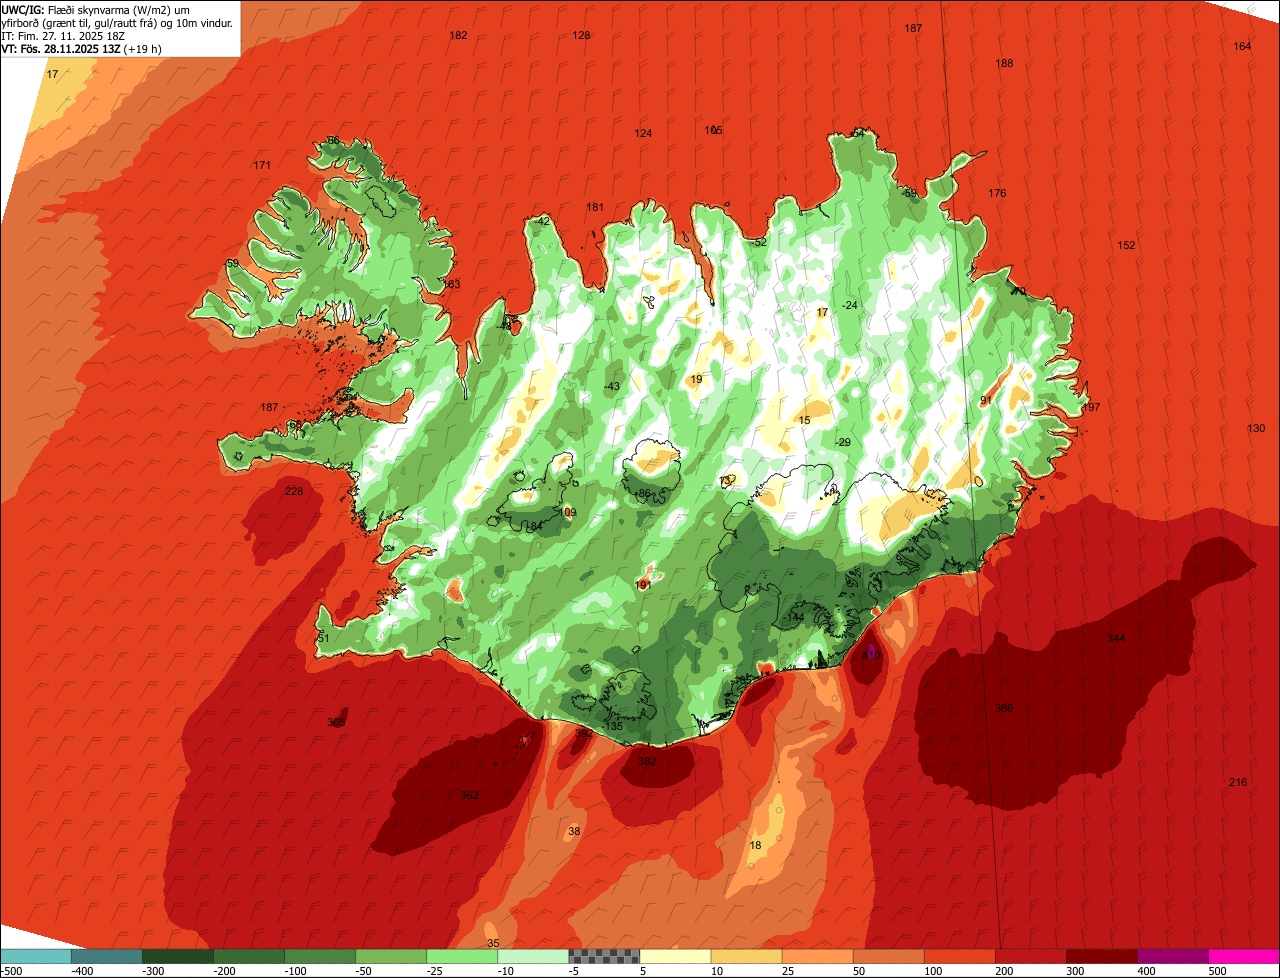Click legend swatch between -25 and -10

pos(462,956)
